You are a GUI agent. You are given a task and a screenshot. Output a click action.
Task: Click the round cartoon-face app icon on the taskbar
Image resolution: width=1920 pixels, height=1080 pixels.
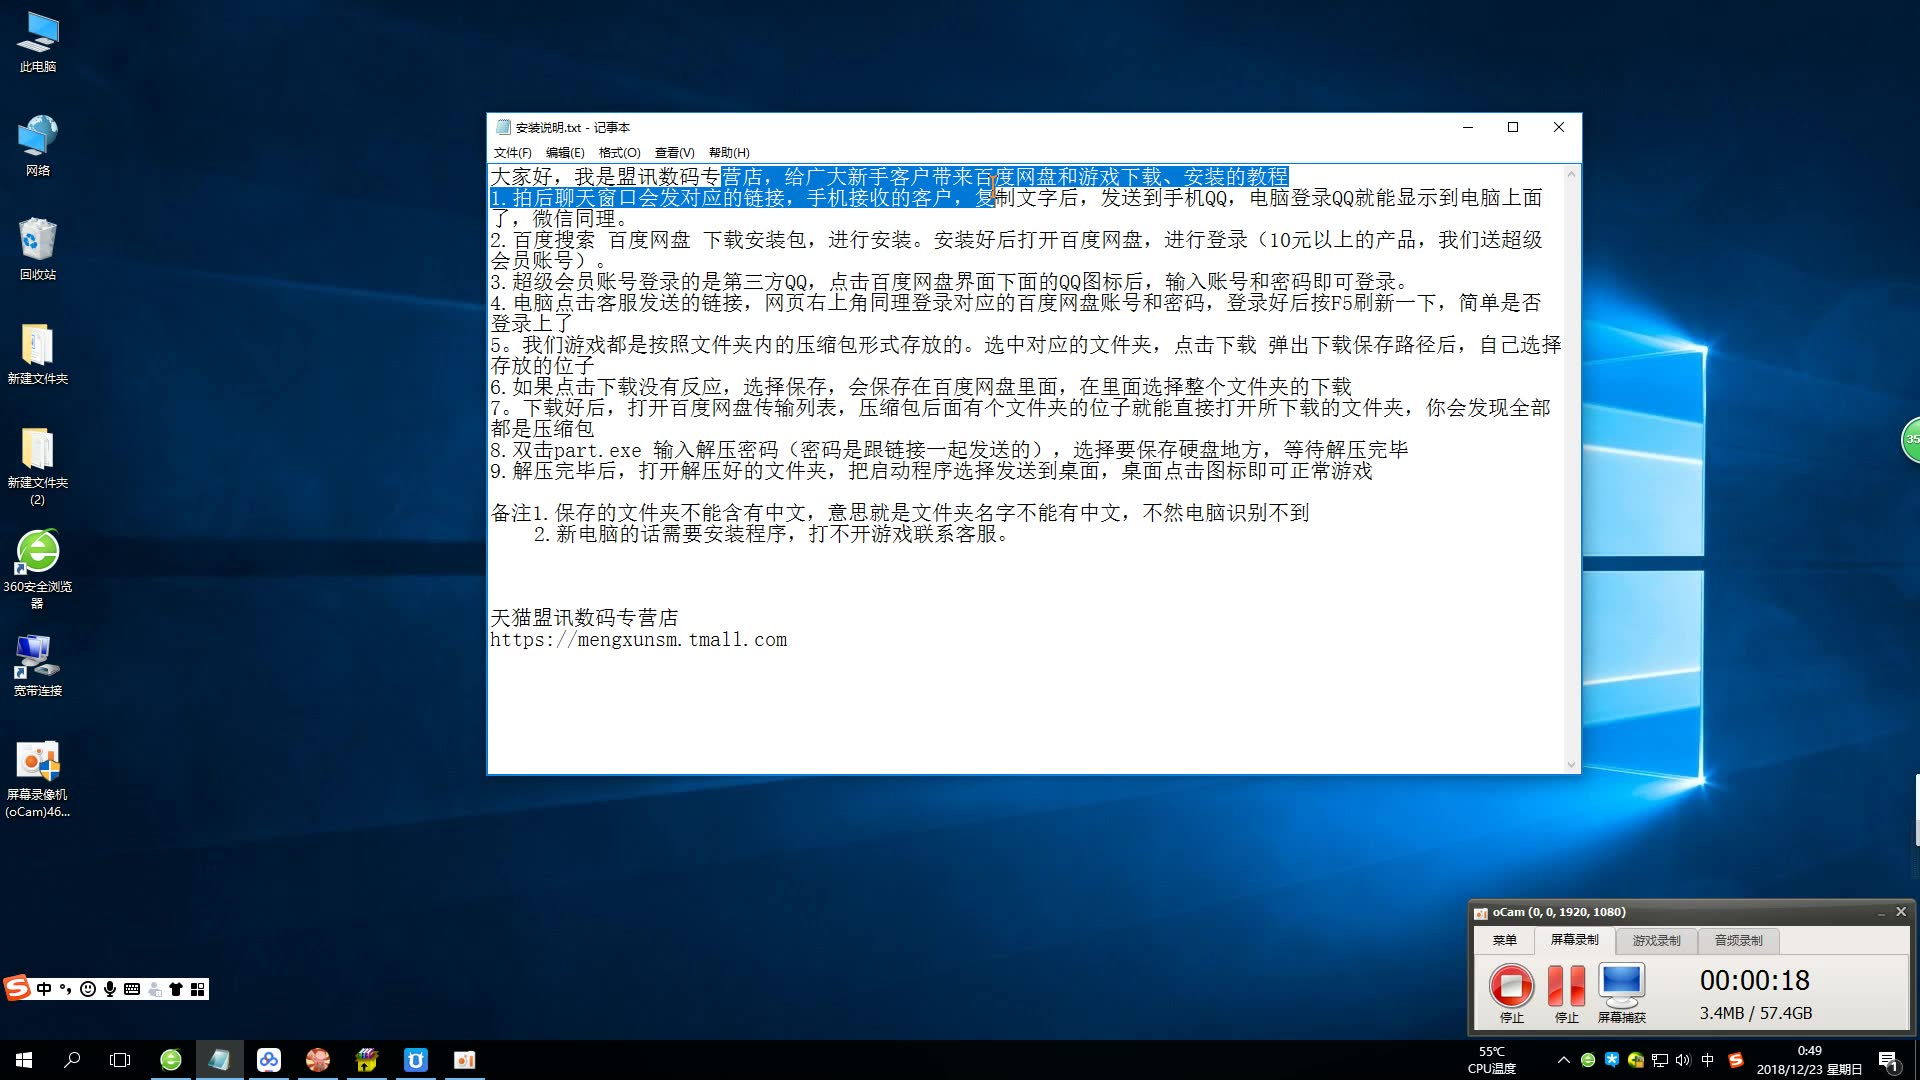pos(318,1060)
